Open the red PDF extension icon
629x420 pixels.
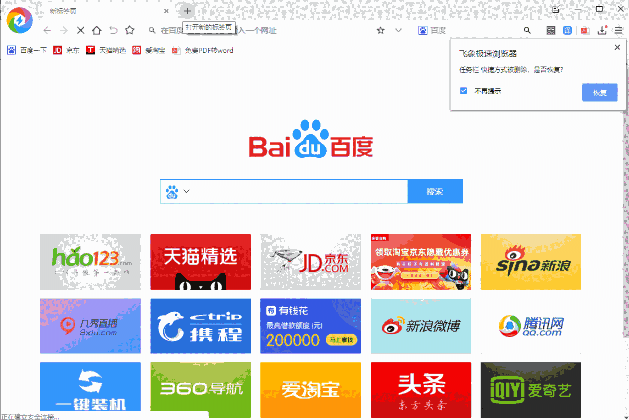[585, 30]
